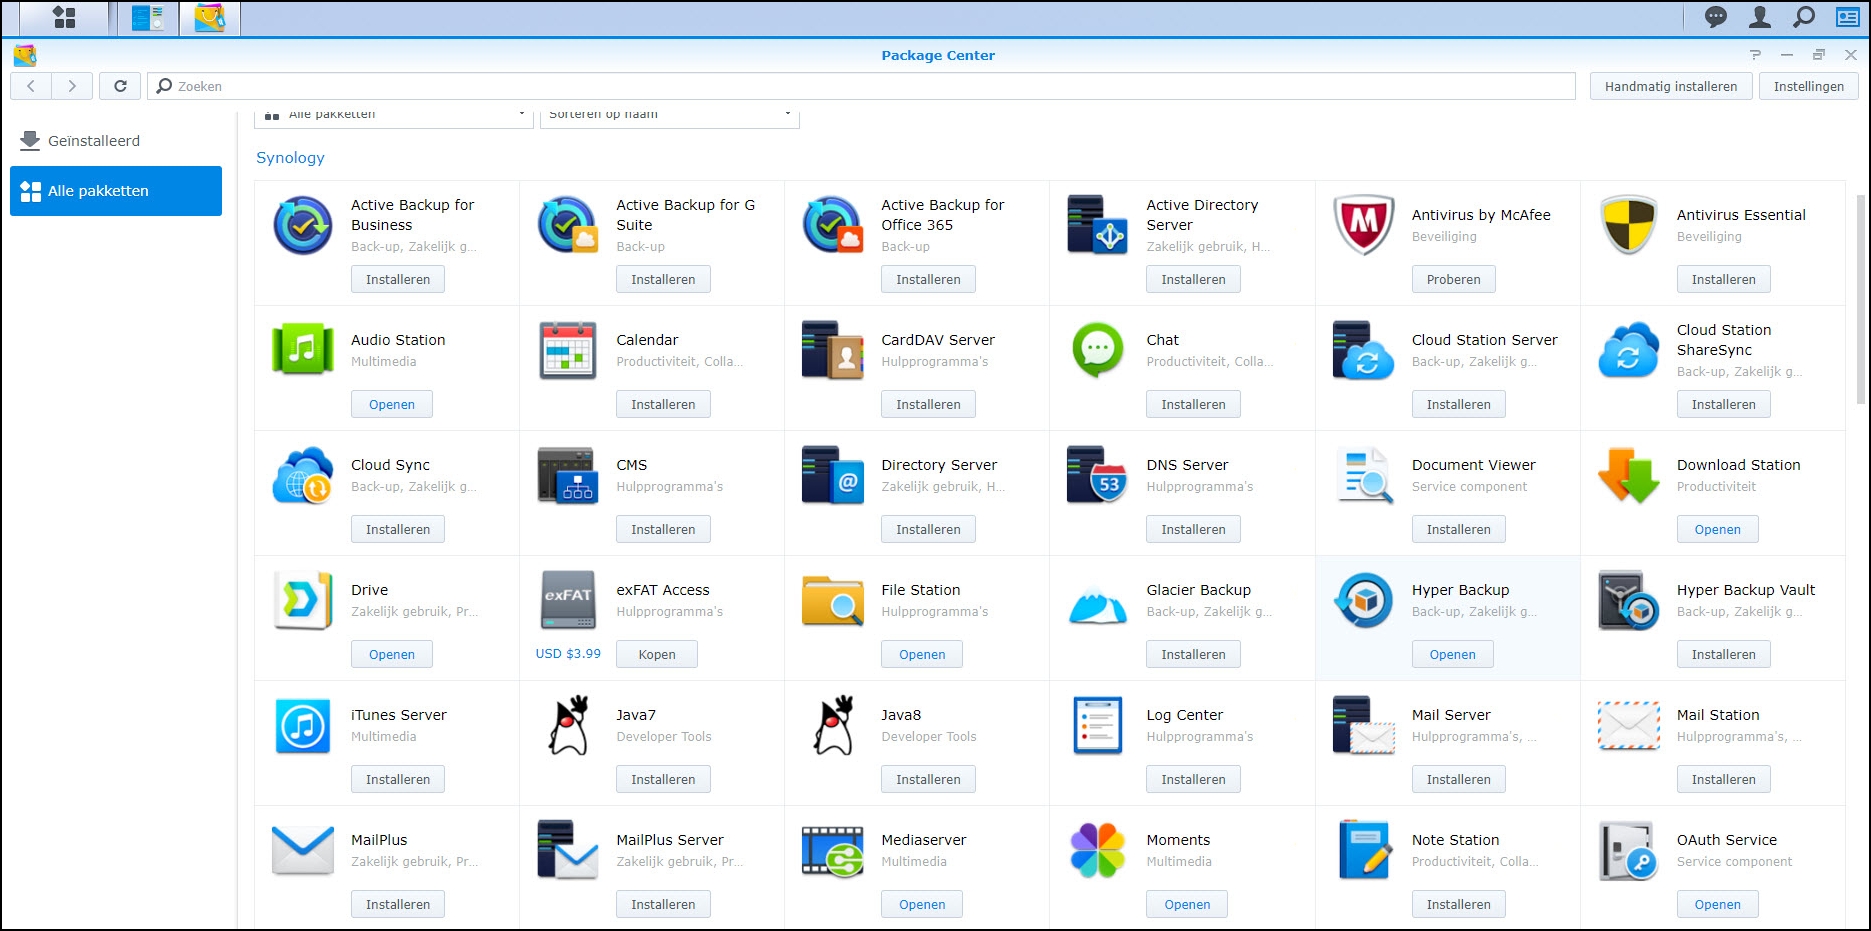The width and height of the screenshot is (1871, 931).
Task: Click the Log Center package icon
Action: pos(1098,725)
